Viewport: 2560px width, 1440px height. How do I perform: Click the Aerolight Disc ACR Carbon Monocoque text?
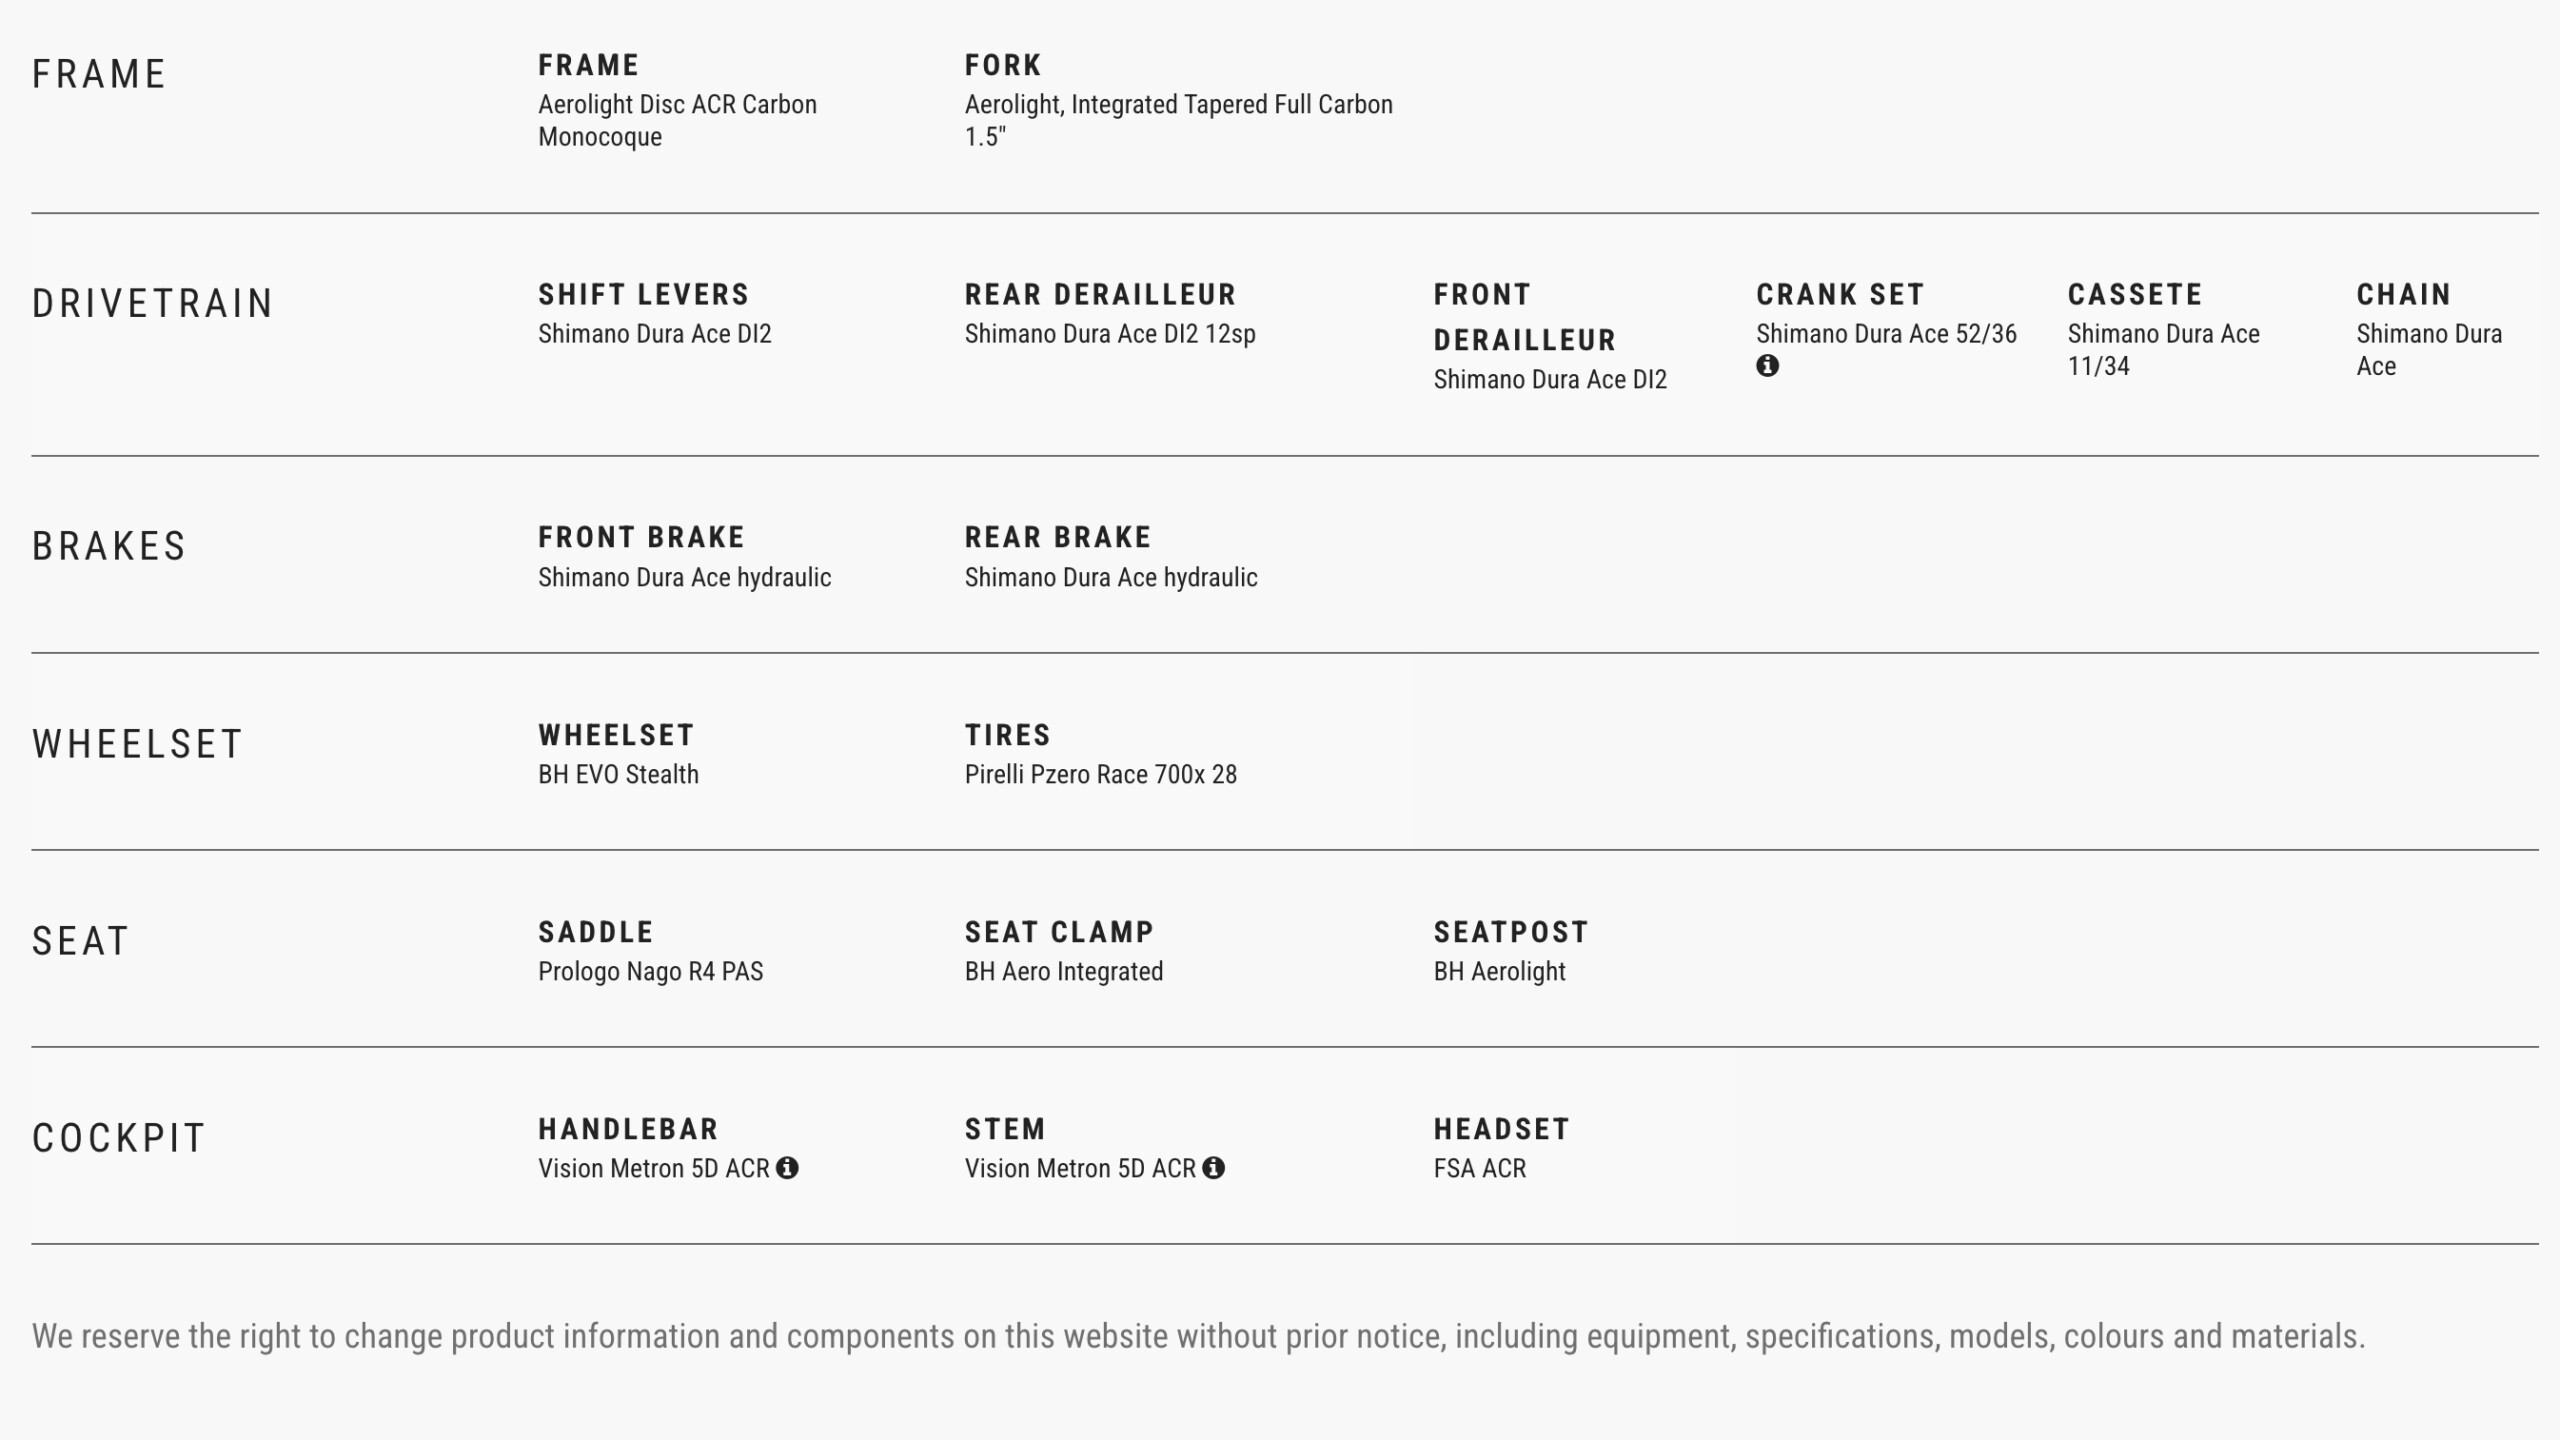[677, 121]
